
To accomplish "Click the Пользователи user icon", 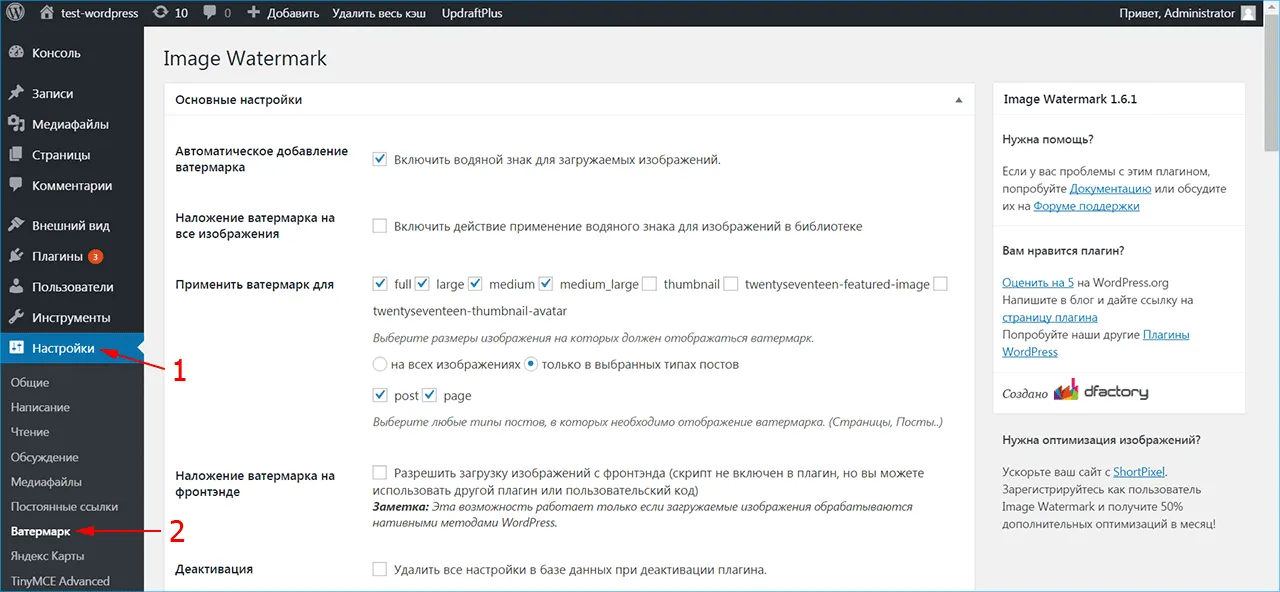I will point(16,287).
